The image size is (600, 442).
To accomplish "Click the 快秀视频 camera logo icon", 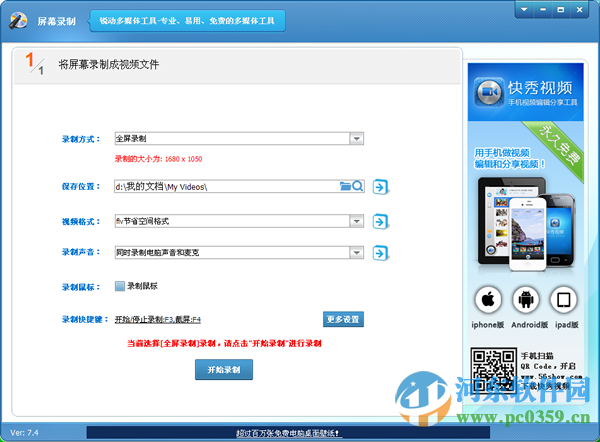I will pos(489,92).
